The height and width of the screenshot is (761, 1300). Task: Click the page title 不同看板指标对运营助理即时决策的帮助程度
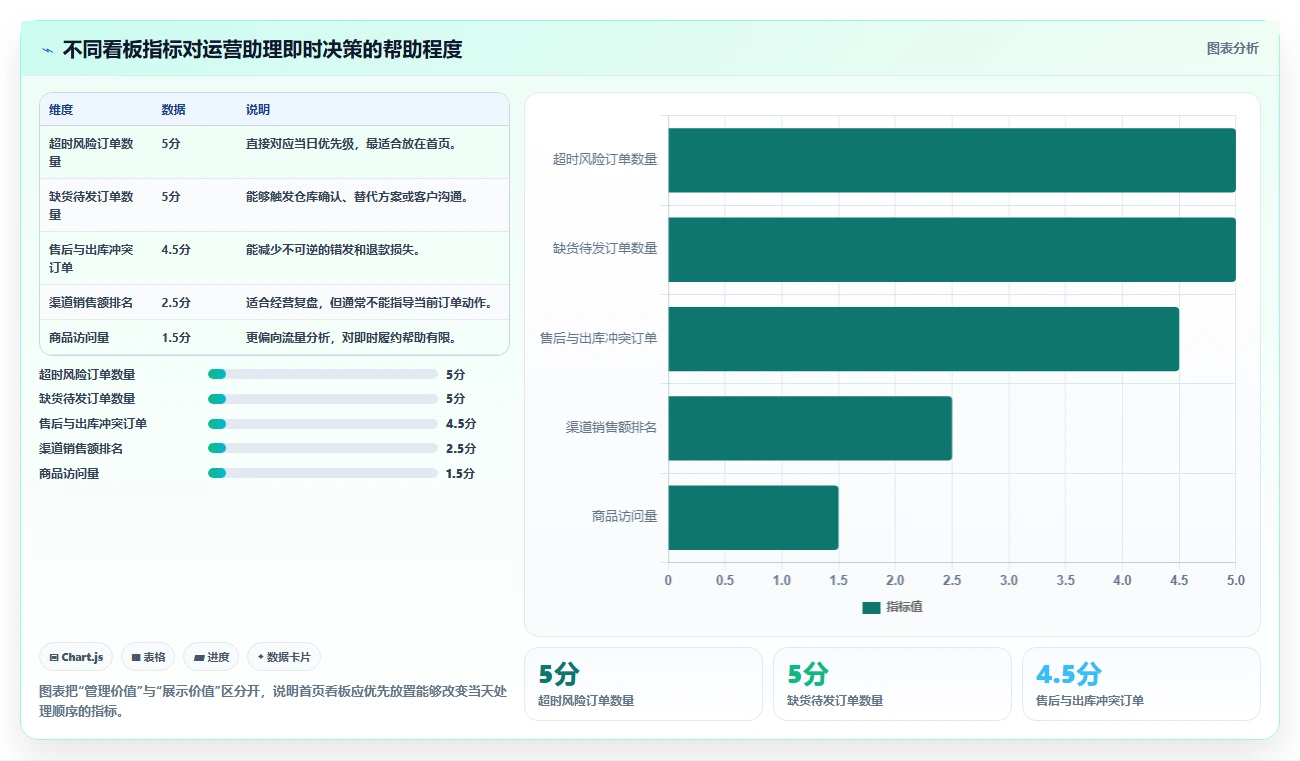click(x=262, y=50)
